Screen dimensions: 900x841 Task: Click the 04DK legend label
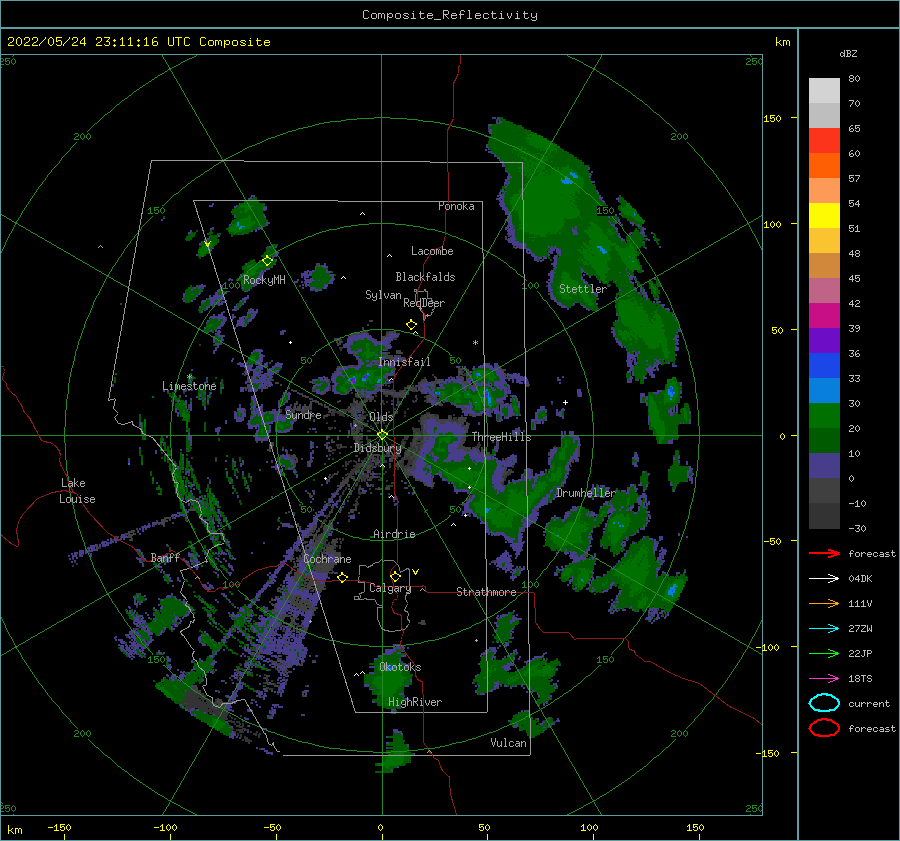point(860,579)
